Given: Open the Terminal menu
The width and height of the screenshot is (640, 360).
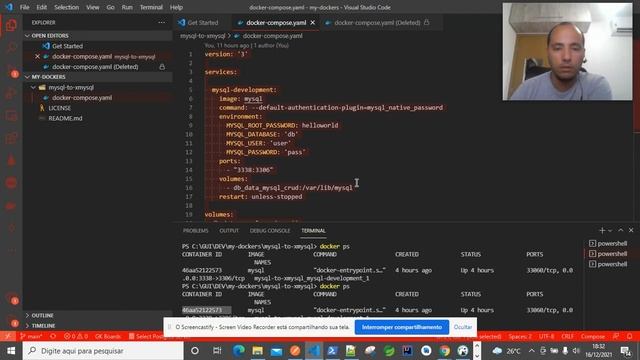Looking at the screenshot, I should (151, 7).
